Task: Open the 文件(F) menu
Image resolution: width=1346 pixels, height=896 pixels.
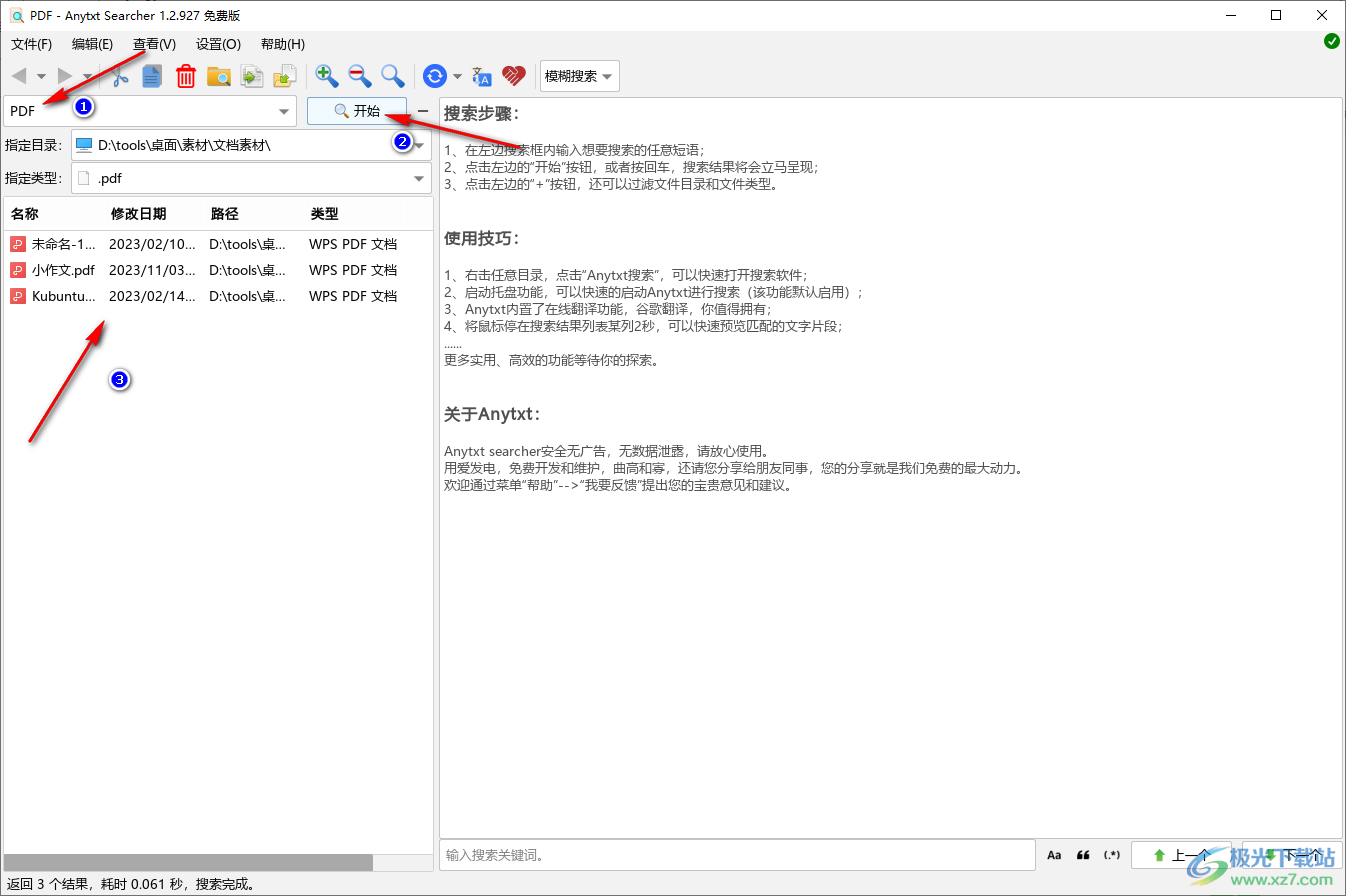Action: 31,44
